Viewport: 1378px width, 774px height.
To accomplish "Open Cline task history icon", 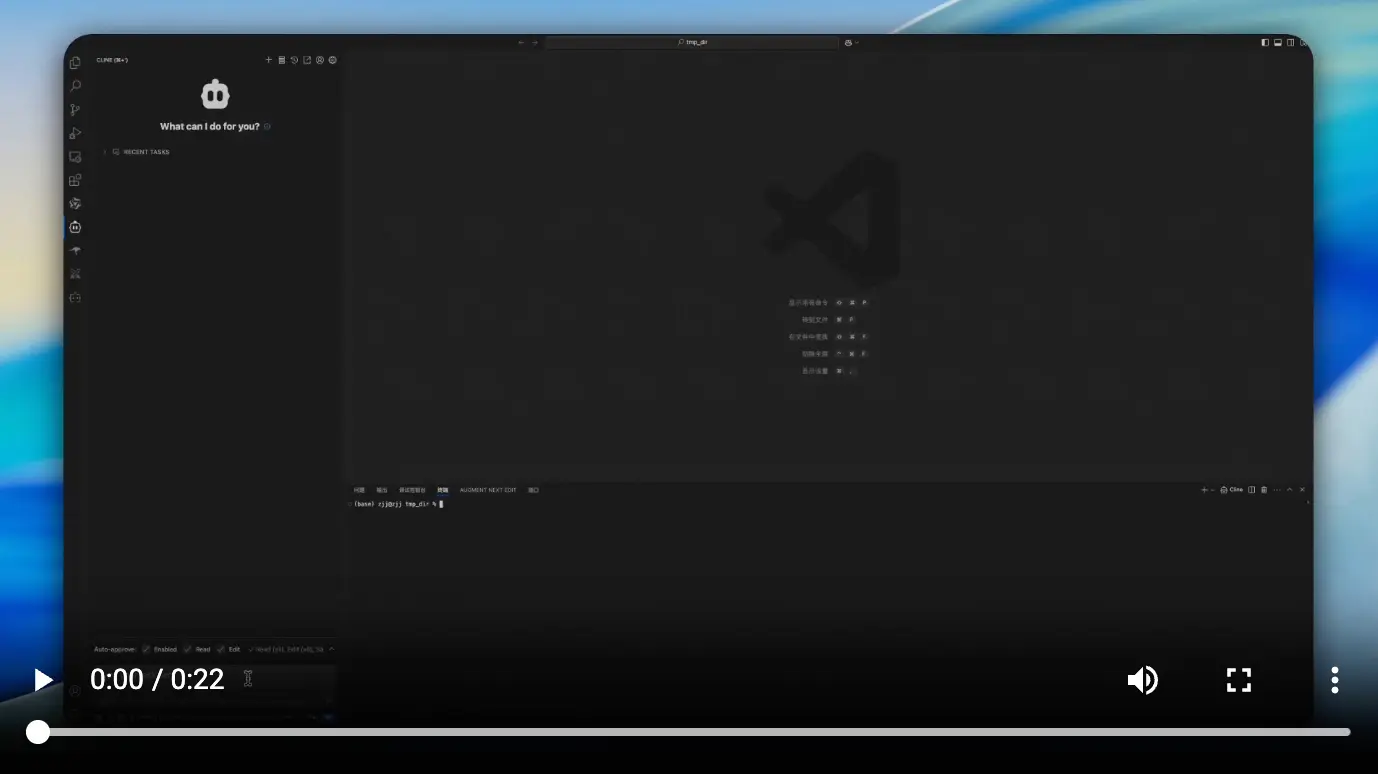I will pyautogui.click(x=294, y=60).
